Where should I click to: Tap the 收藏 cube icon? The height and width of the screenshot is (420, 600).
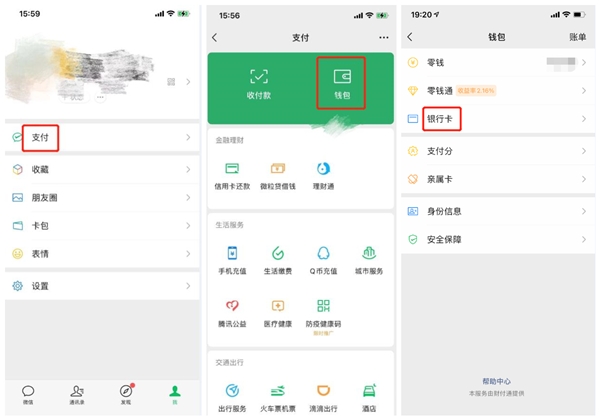[x=18, y=169]
